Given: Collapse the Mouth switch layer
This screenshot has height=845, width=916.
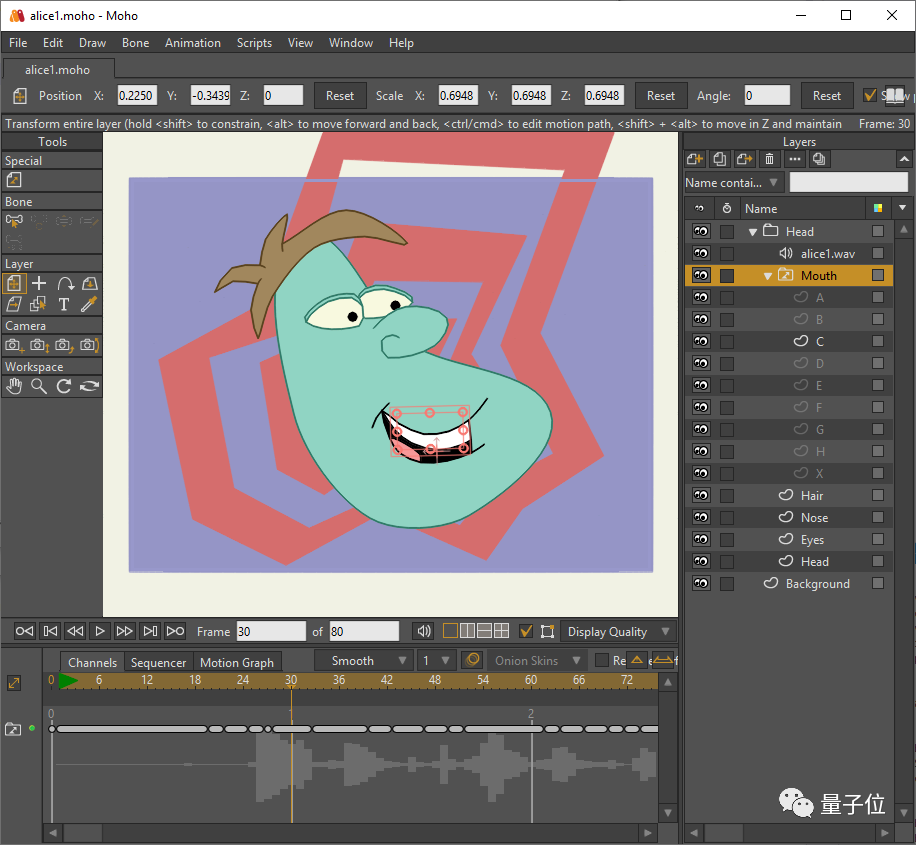Looking at the screenshot, I should tap(768, 276).
